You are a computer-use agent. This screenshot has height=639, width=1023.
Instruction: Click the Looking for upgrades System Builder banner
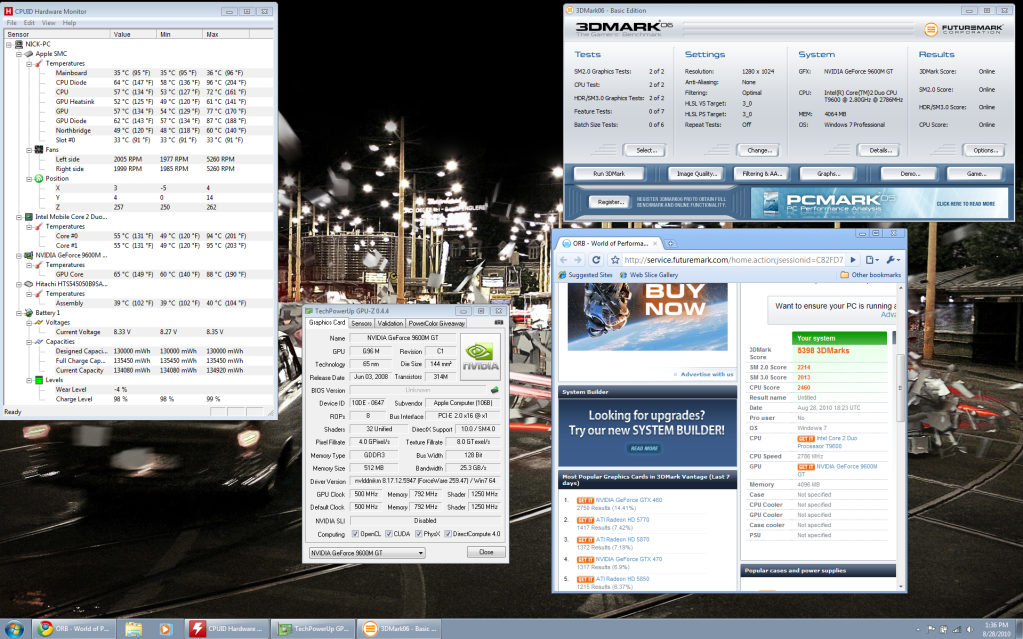[647, 433]
